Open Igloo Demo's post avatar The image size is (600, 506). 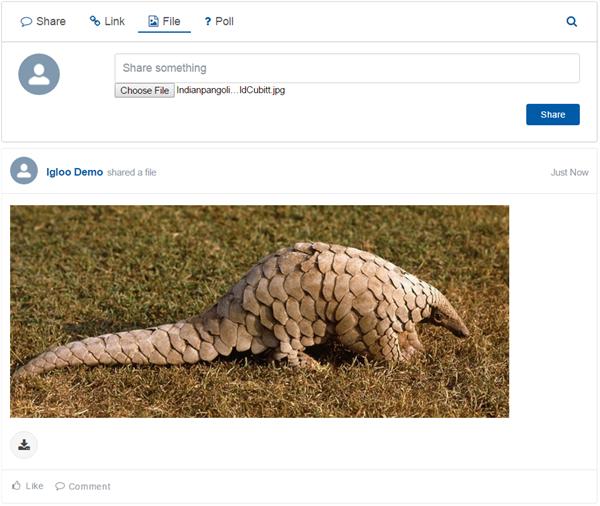(x=24, y=171)
